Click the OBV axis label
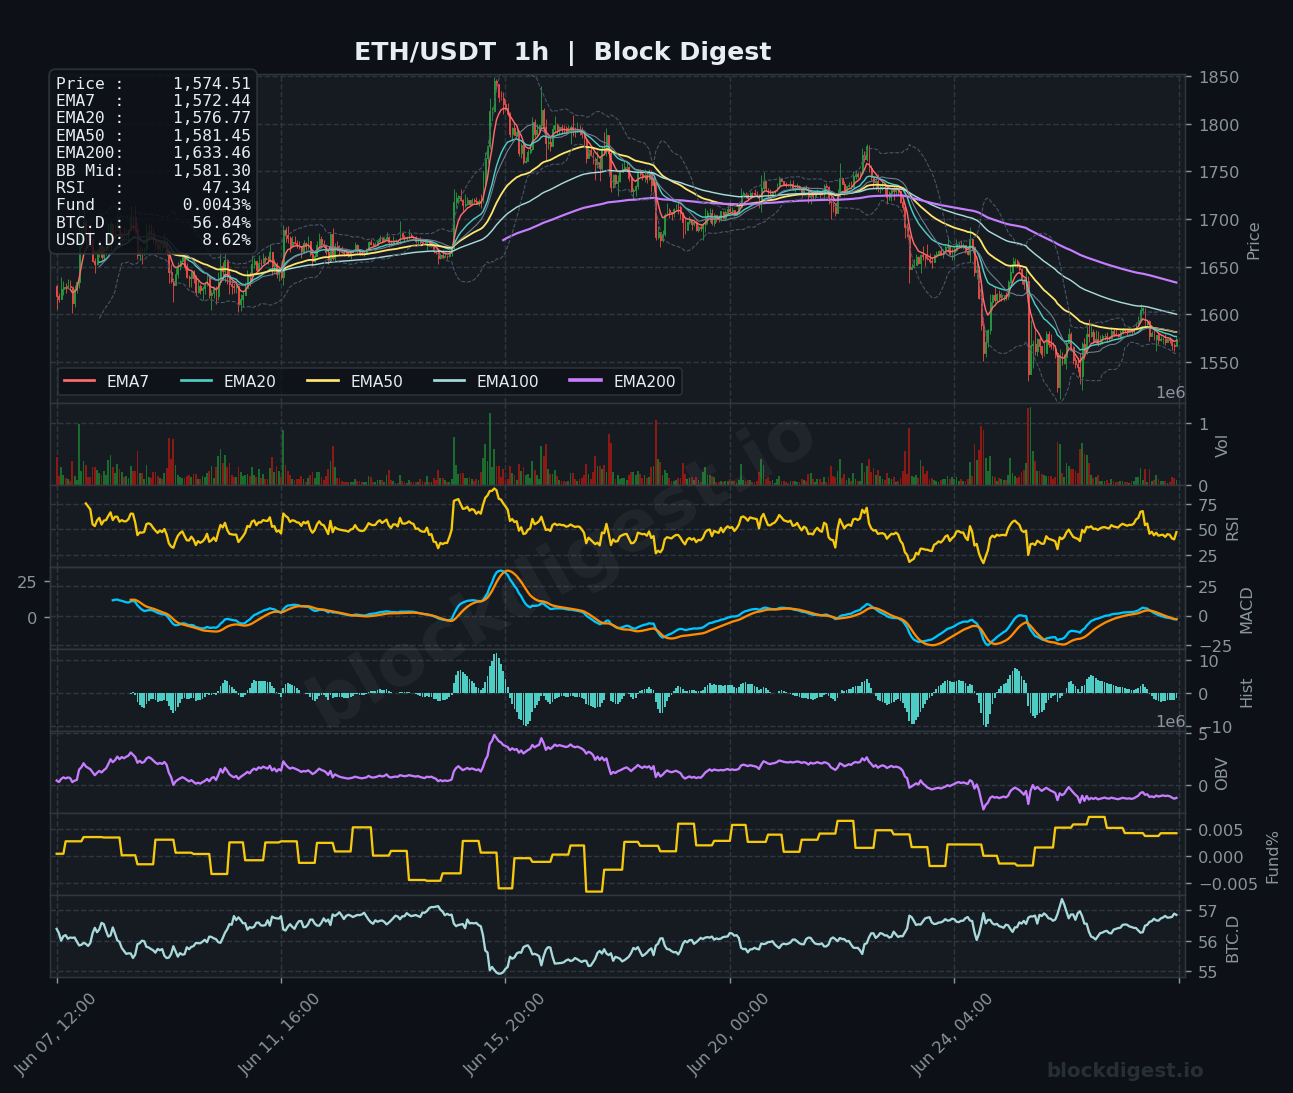Screen dimensions: 1293x1093 (x=1221, y=774)
